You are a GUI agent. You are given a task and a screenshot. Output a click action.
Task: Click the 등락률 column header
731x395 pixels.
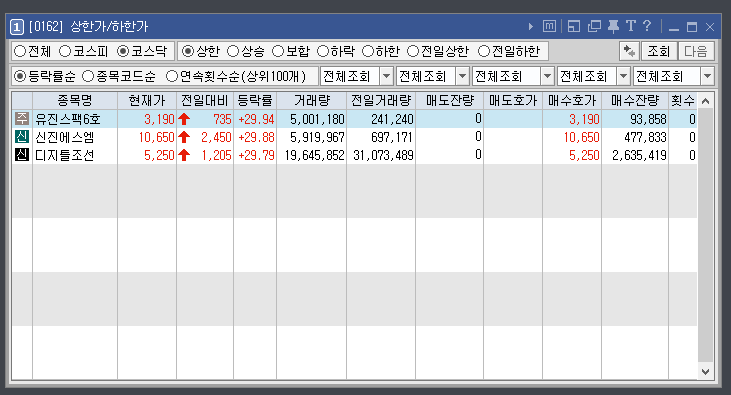click(x=255, y=100)
